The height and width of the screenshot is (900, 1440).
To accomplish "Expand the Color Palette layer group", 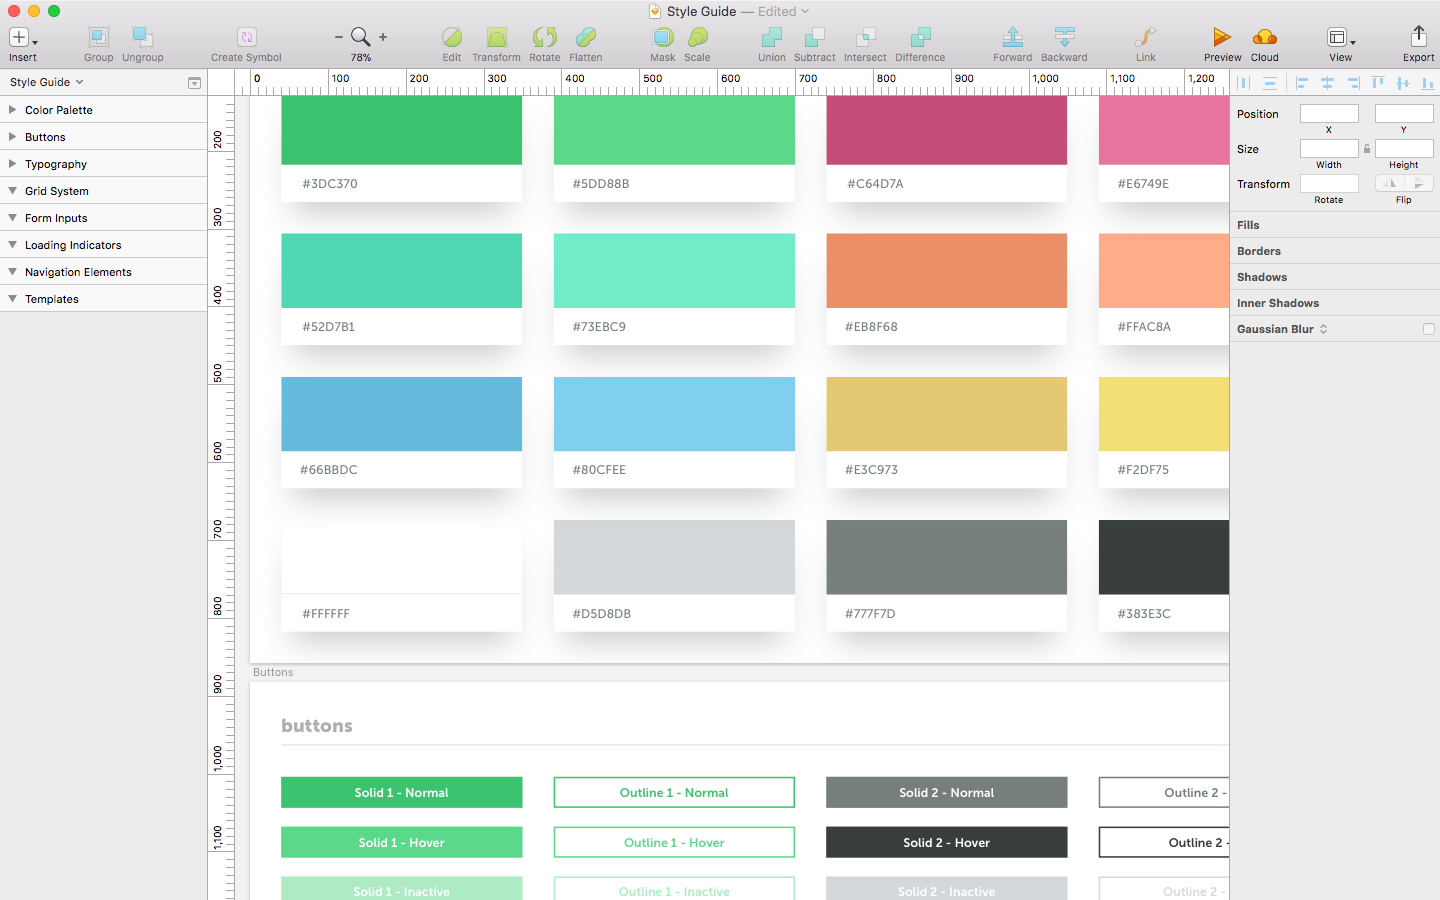I will [12, 110].
